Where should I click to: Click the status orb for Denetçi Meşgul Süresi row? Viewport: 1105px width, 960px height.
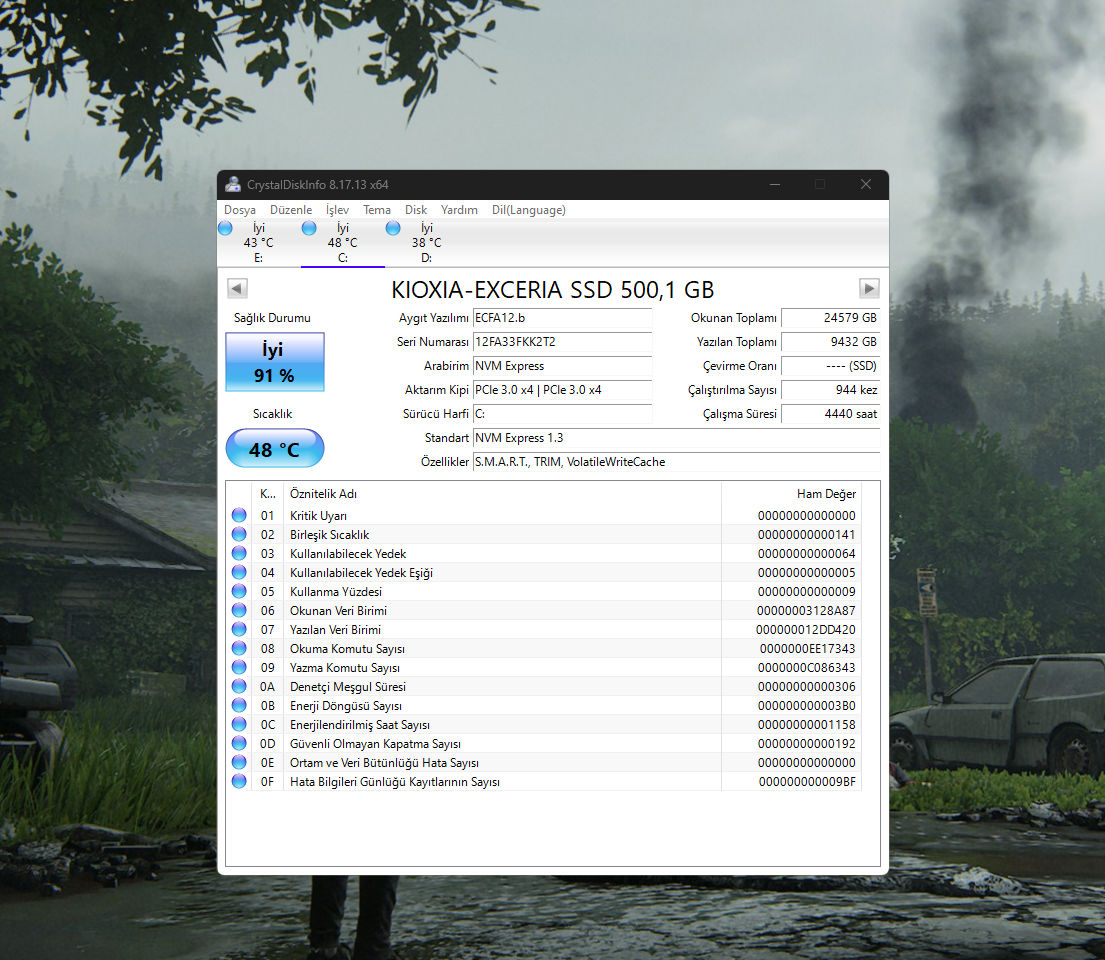coord(240,687)
